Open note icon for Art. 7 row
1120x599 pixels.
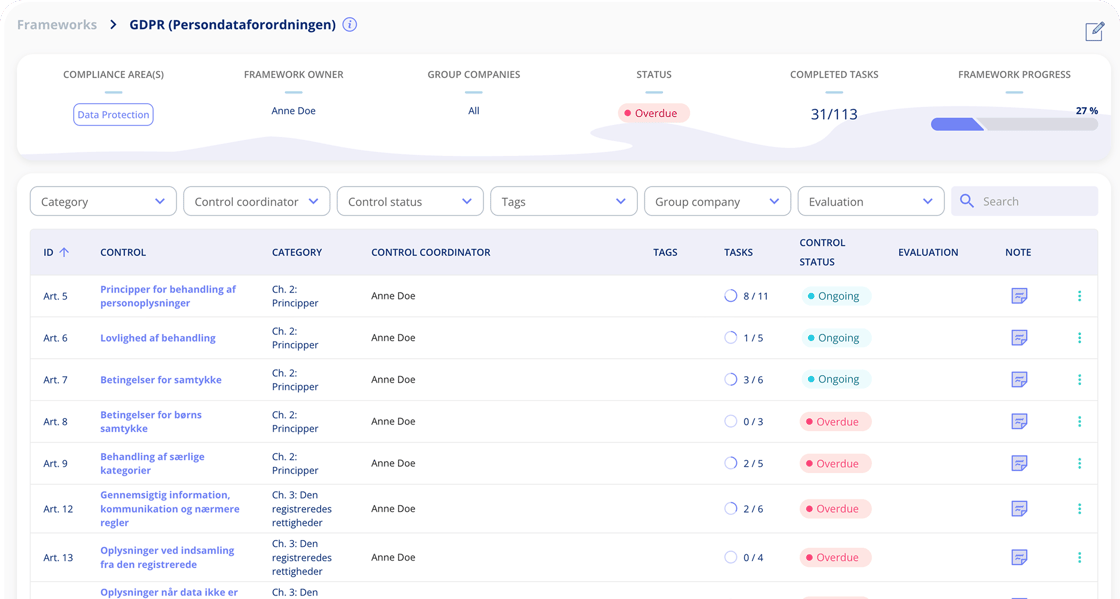click(x=1019, y=379)
